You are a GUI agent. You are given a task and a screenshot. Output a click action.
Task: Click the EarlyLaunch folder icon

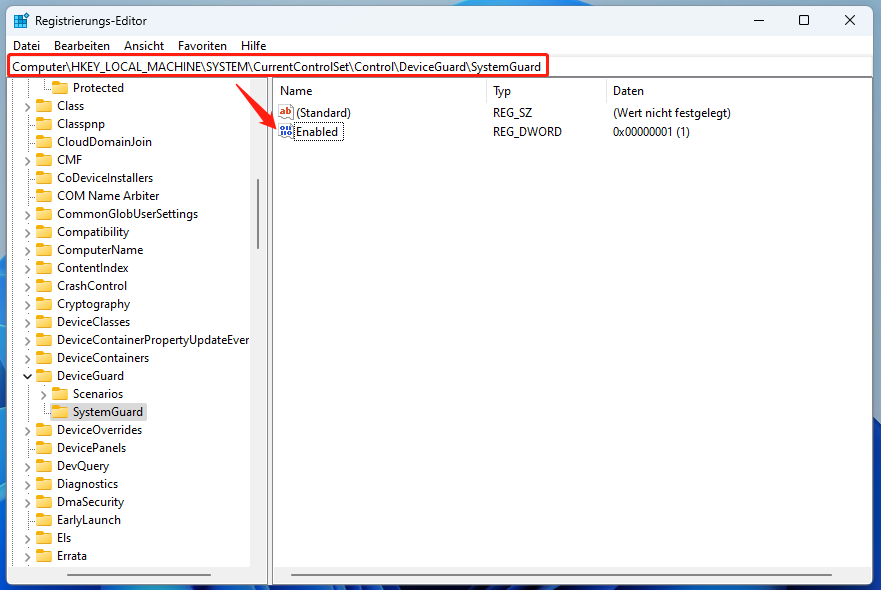[44, 519]
